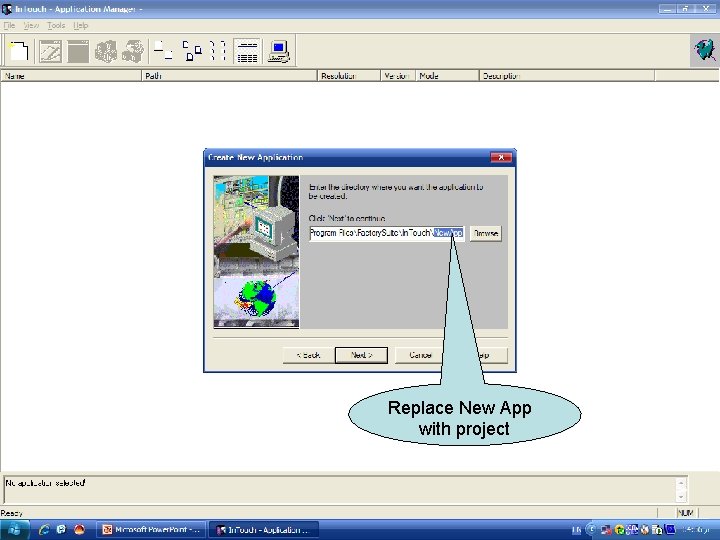Open the WindowMaker toolbar icon
Image resolution: width=720 pixels, height=540 pixels.
[x=50, y=51]
